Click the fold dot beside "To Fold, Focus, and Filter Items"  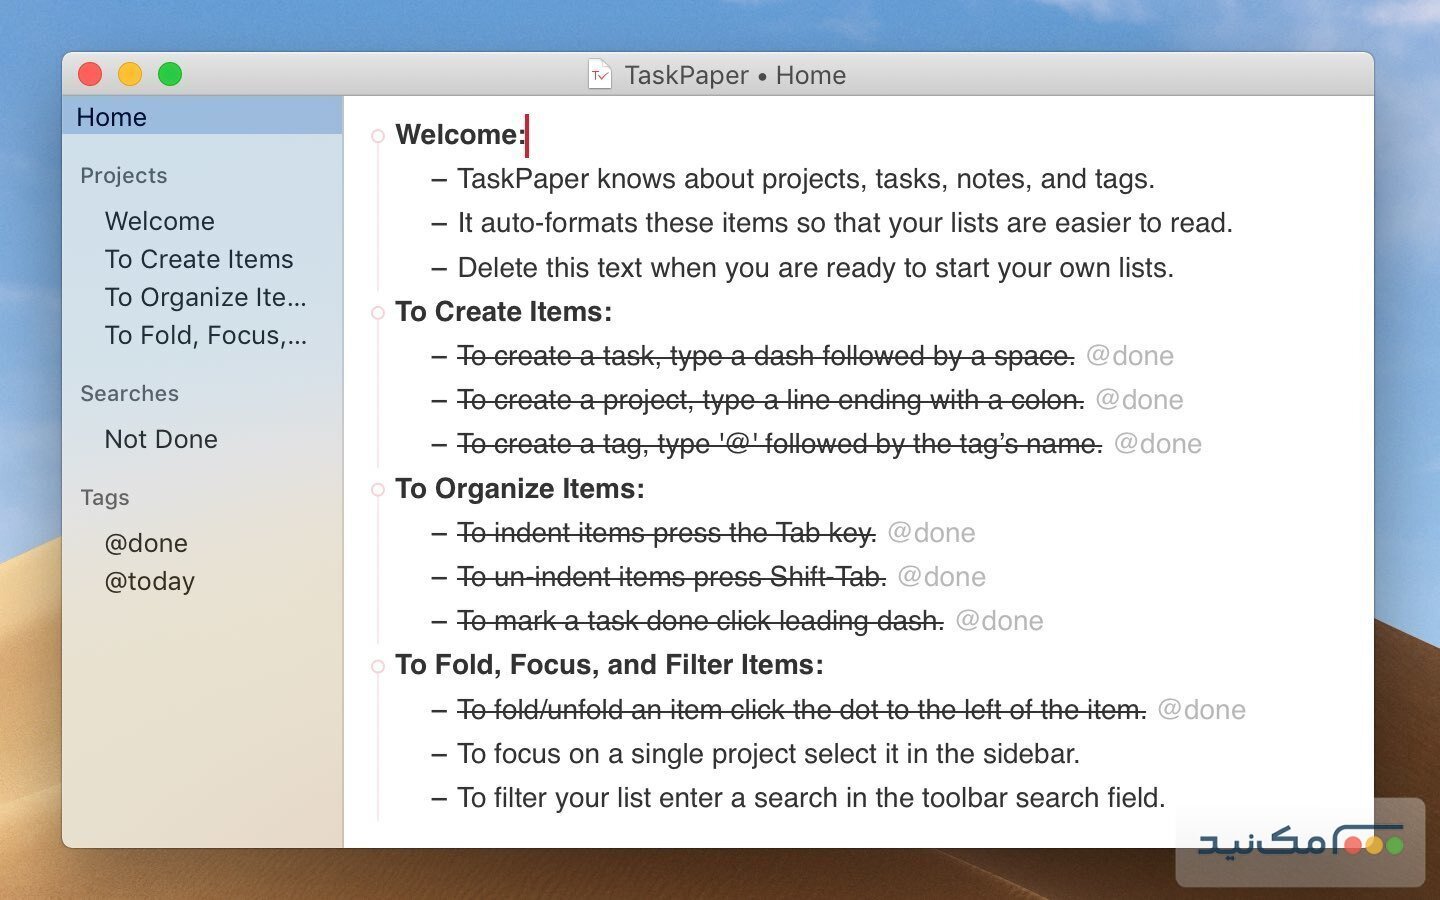tap(377, 665)
